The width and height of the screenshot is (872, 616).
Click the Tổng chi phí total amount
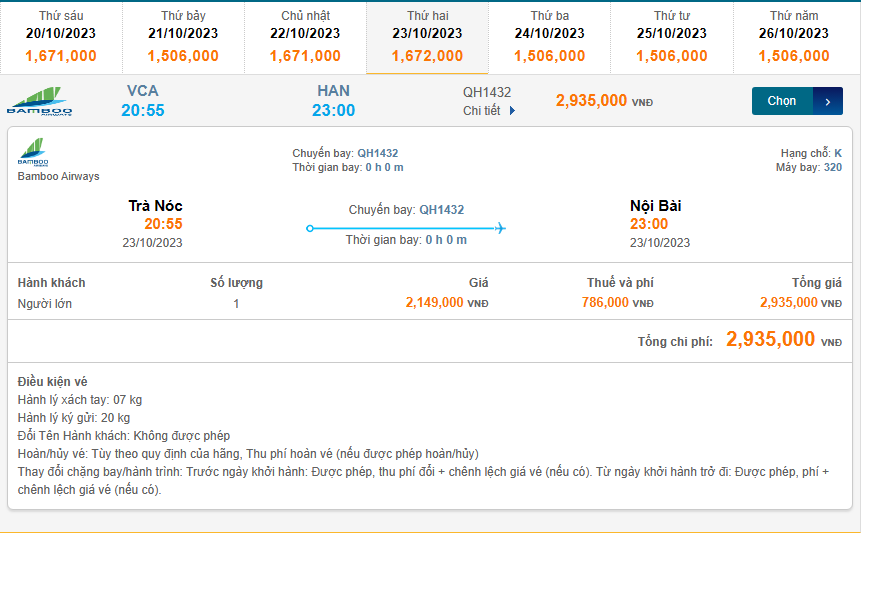(770, 340)
